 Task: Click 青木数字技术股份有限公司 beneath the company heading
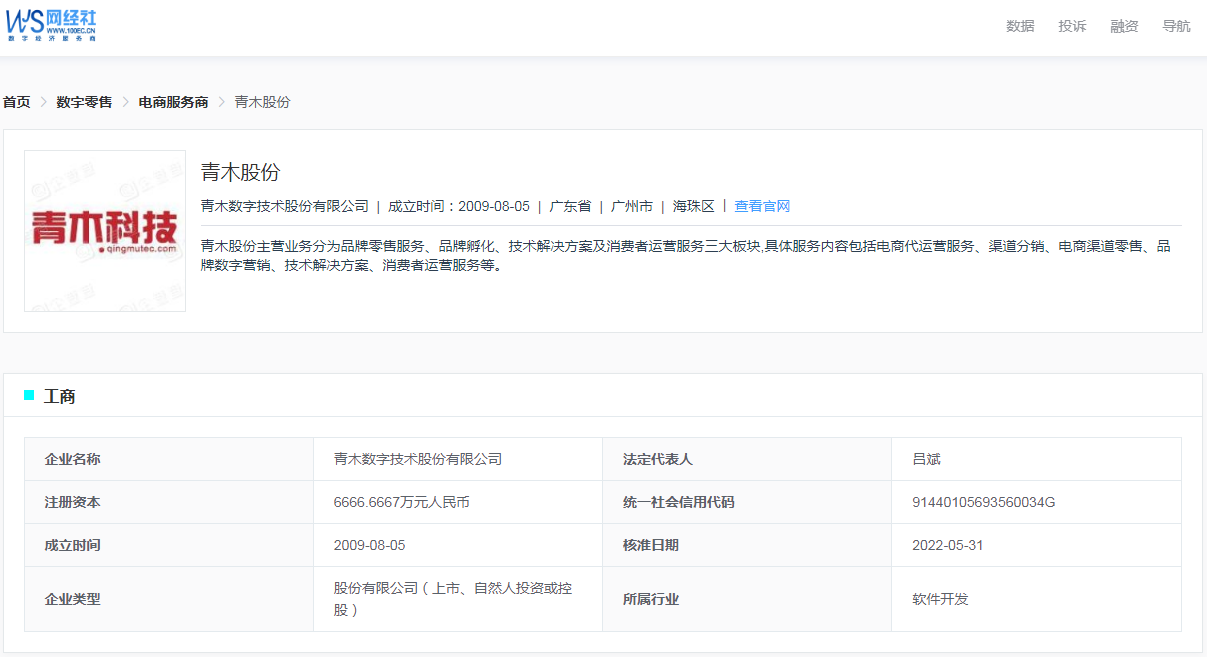285,206
